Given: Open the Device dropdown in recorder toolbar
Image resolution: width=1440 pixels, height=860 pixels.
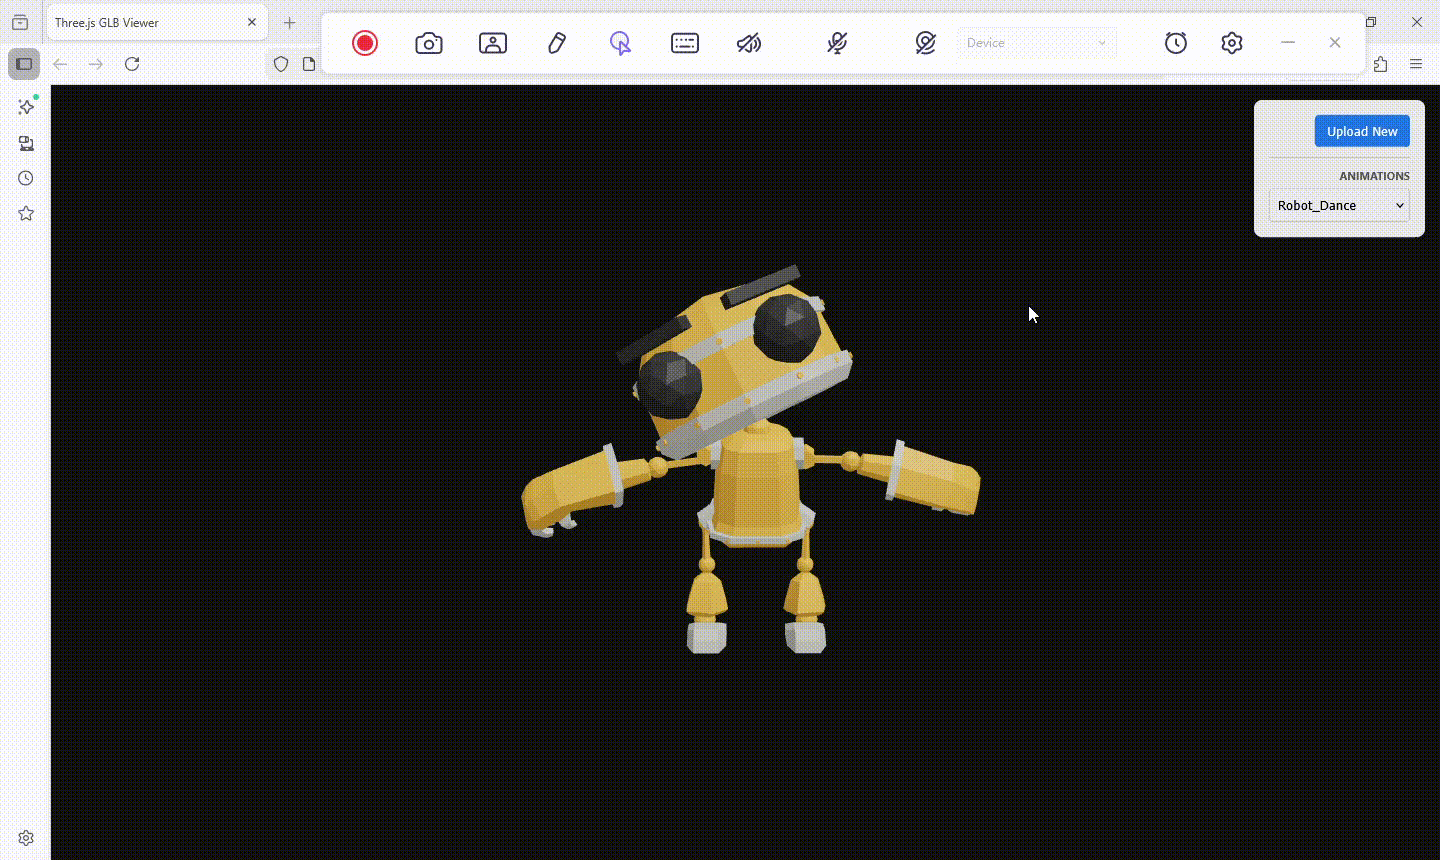Looking at the screenshot, I should point(1037,43).
